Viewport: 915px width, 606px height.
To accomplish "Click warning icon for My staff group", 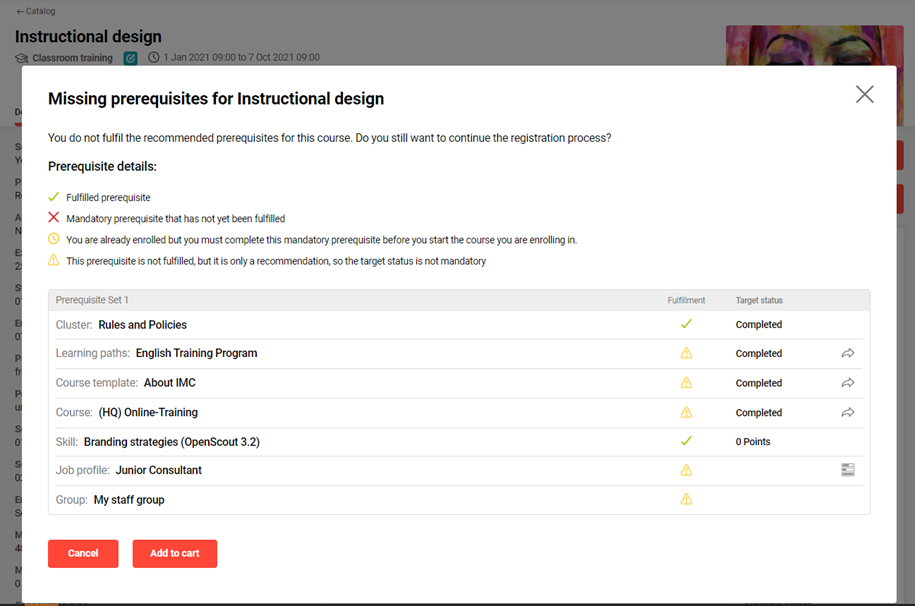I will 686,500.
